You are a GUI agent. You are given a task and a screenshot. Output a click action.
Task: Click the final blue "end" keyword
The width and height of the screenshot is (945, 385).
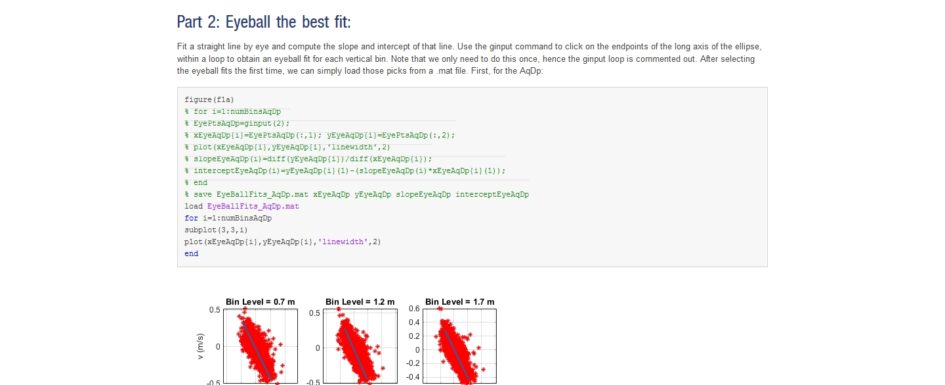pyautogui.click(x=191, y=254)
